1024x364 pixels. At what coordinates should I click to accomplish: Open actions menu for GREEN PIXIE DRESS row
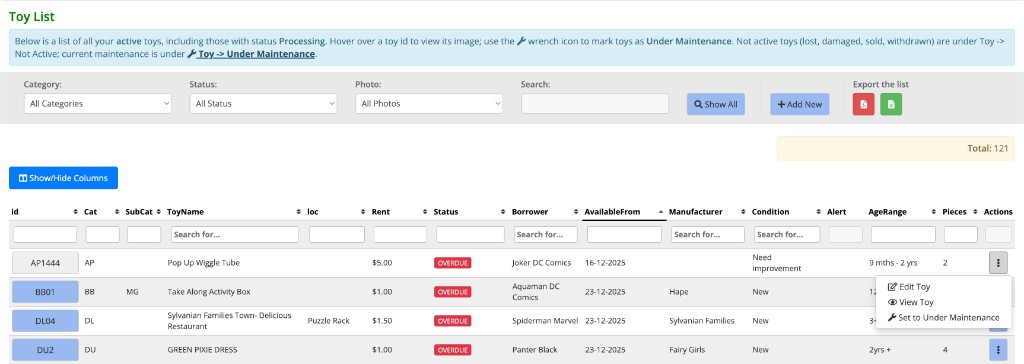point(997,350)
